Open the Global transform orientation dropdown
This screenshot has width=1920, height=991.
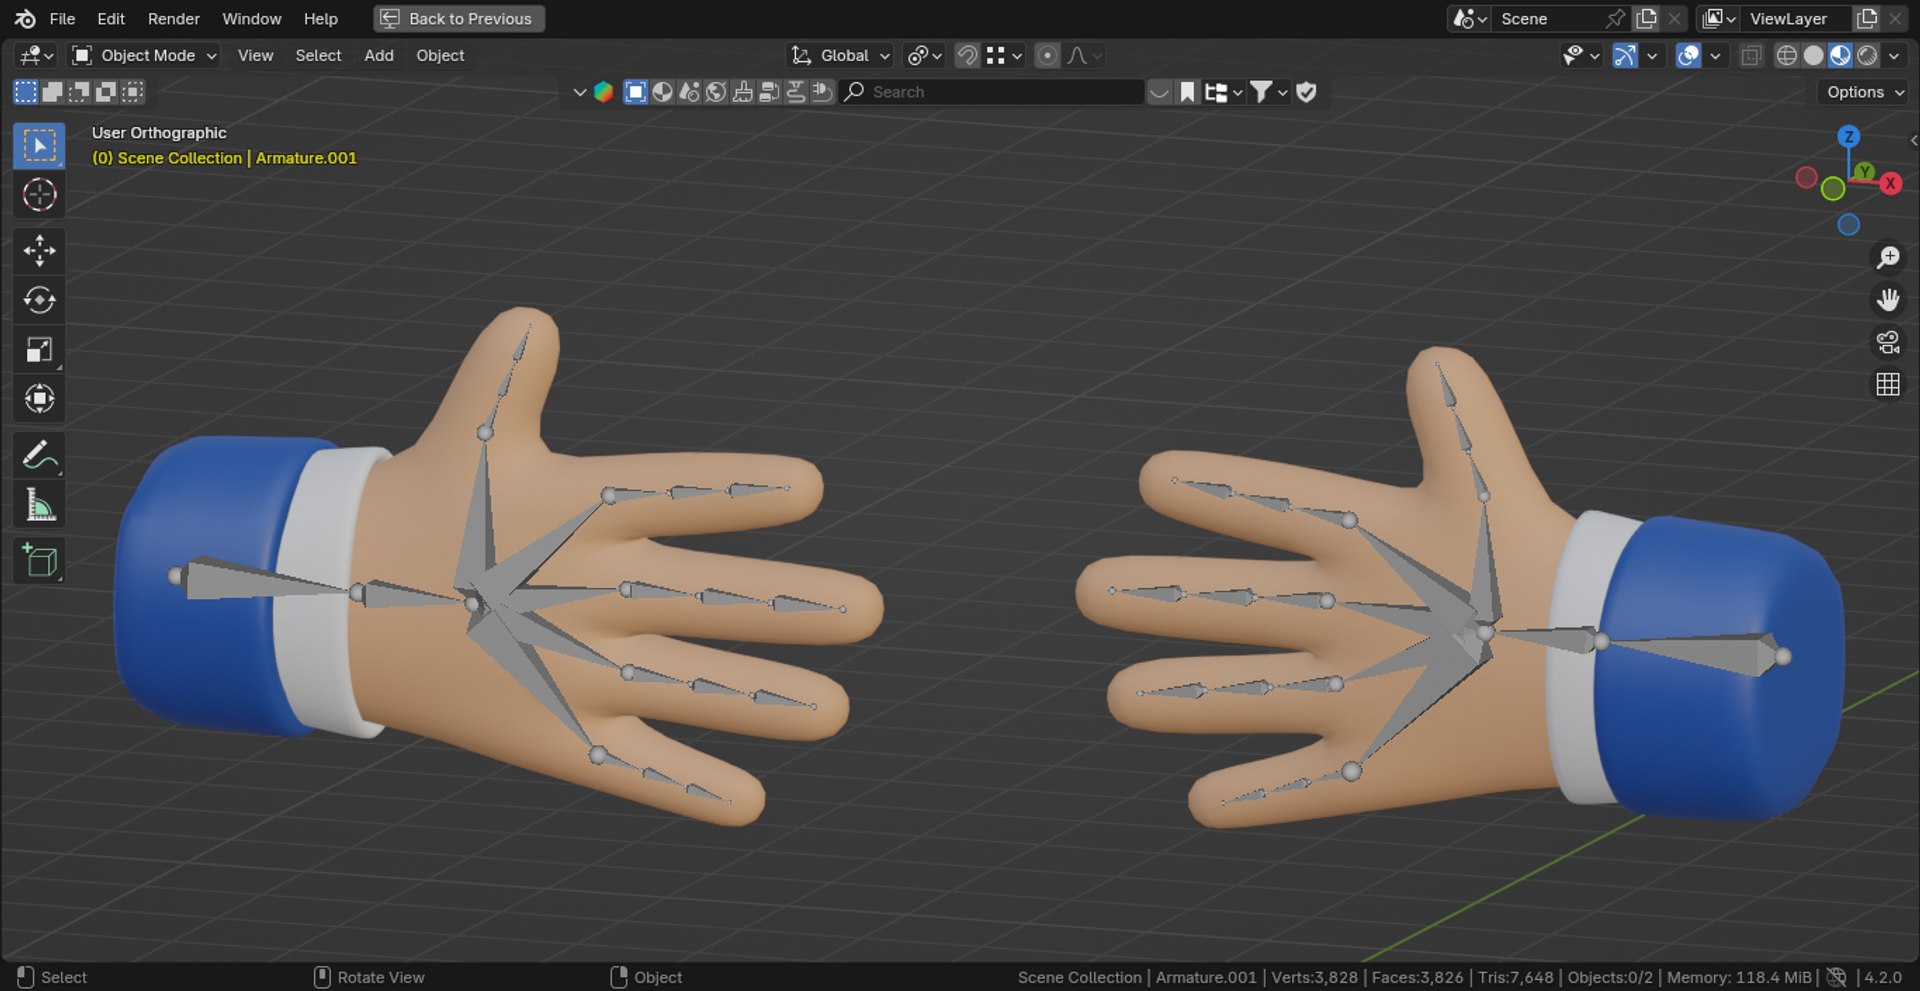[x=841, y=56]
